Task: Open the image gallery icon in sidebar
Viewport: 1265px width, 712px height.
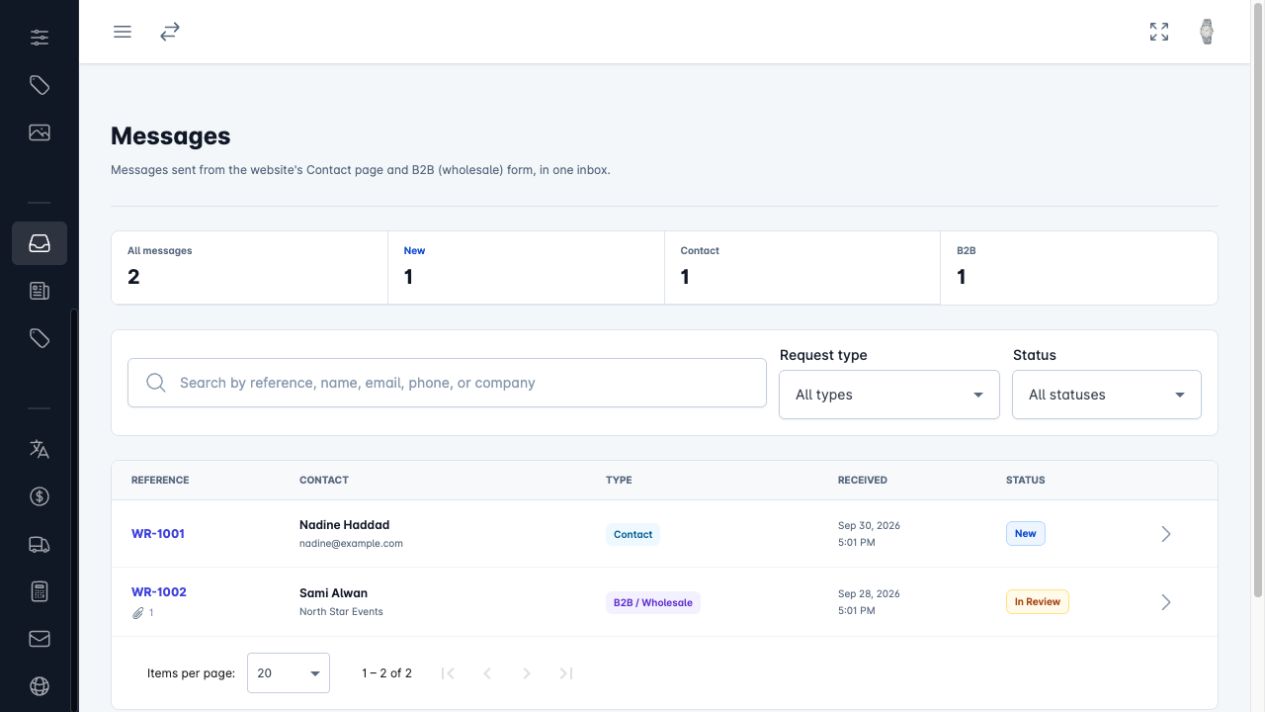Action: coord(39,132)
